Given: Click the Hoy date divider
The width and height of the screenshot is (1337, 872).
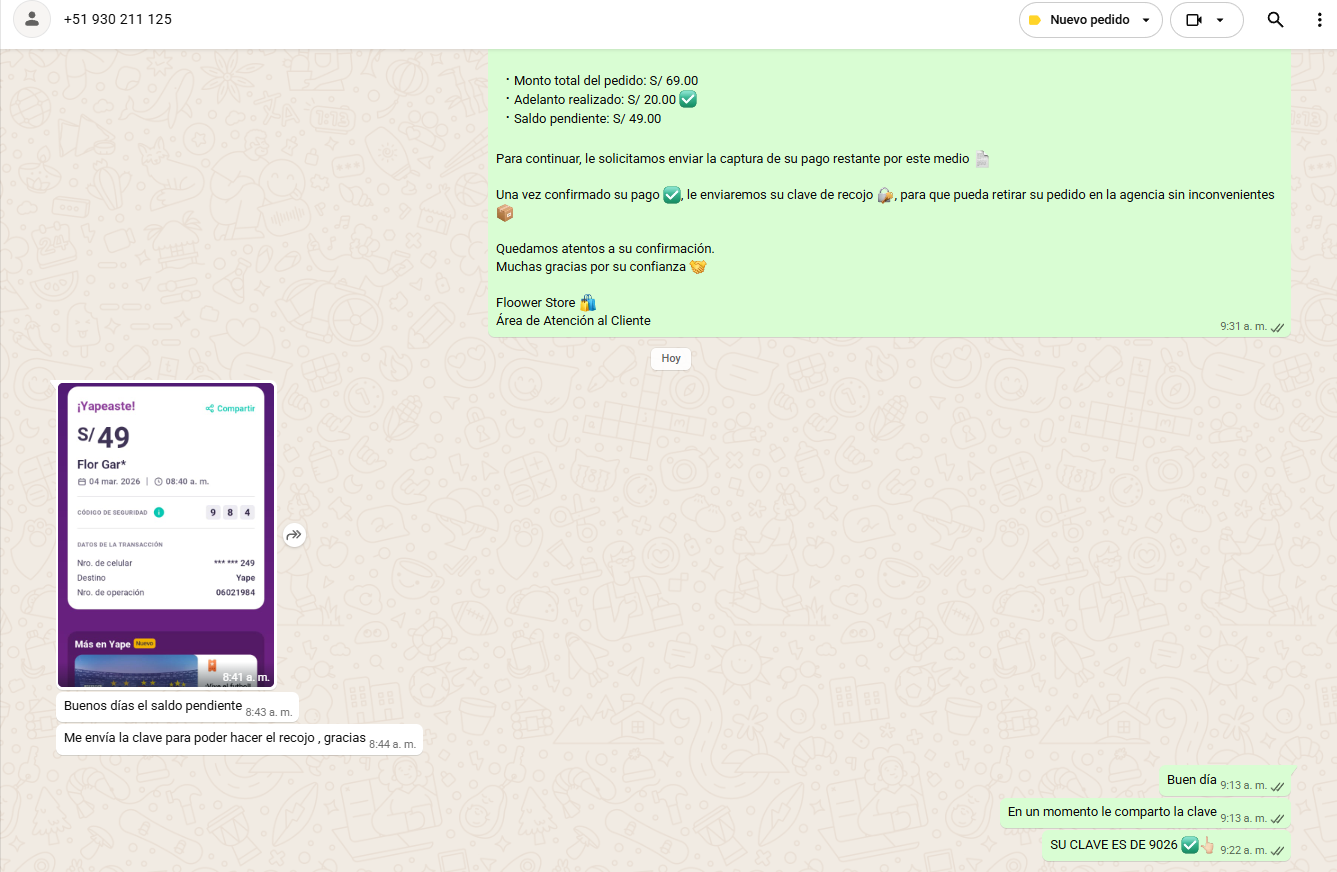Looking at the screenshot, I should (670, 358).
